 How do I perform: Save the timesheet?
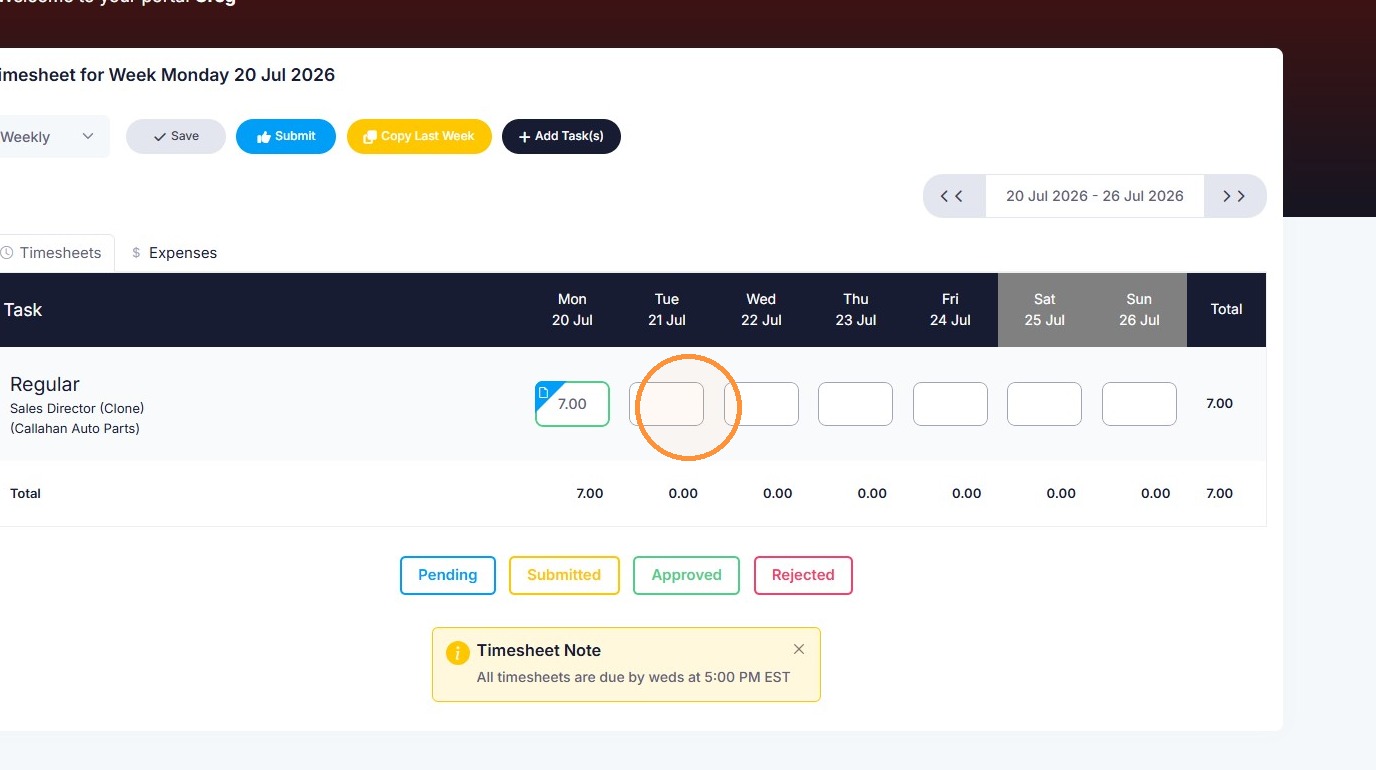[176, 136]
